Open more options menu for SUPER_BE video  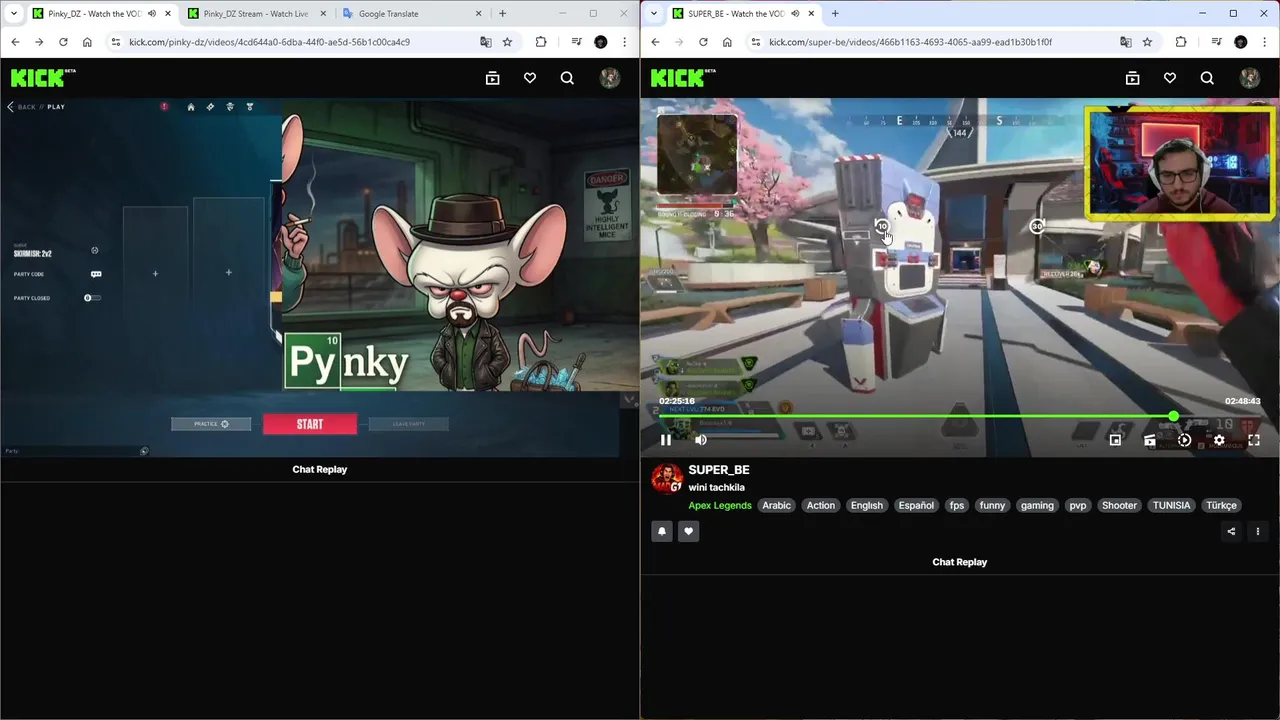coord(1258,532)
